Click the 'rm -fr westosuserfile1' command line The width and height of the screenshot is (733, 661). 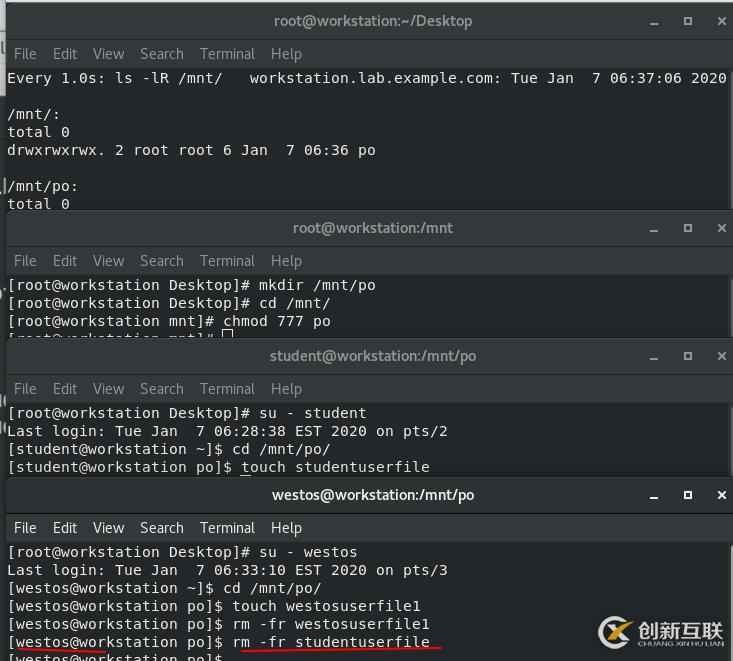[x=218, y=624]
